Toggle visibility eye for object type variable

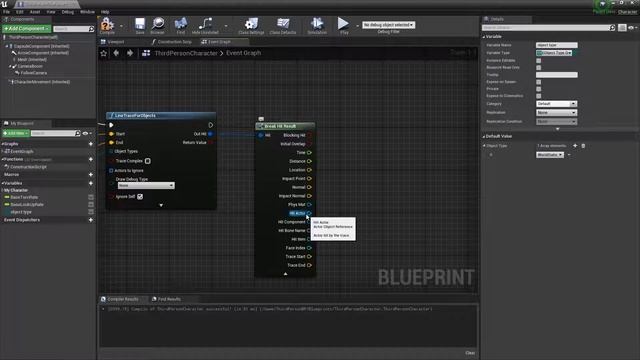pyautogui.click(x=91, y=212)
